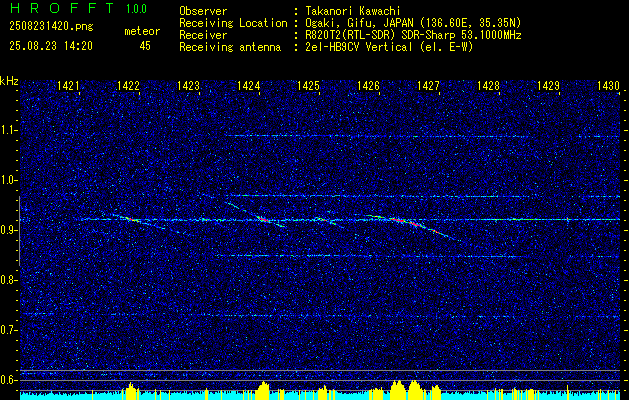
Task: Click the long sloped meteor echo near 1427
Action: [413, 227]
